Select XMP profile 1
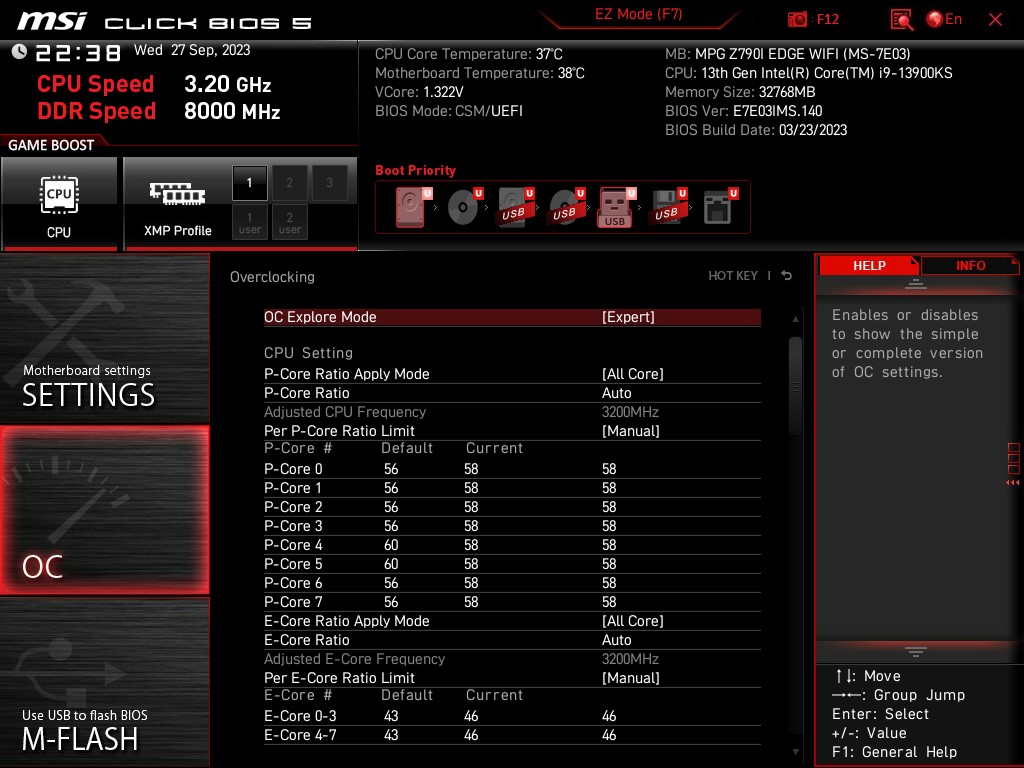 (249, 183)
